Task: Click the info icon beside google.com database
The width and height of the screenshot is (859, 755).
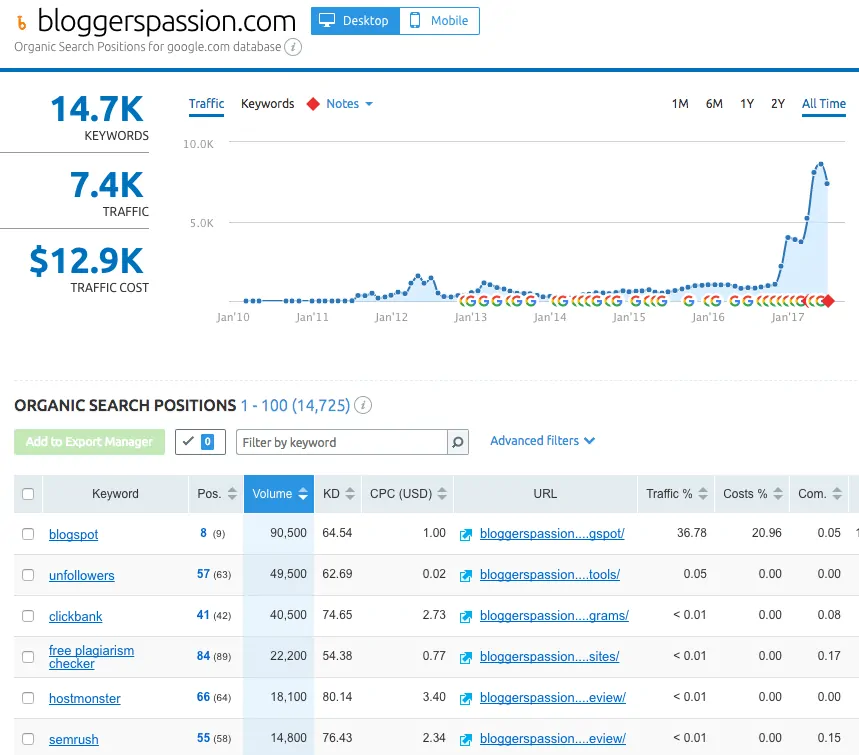Action: coord(293,46)
